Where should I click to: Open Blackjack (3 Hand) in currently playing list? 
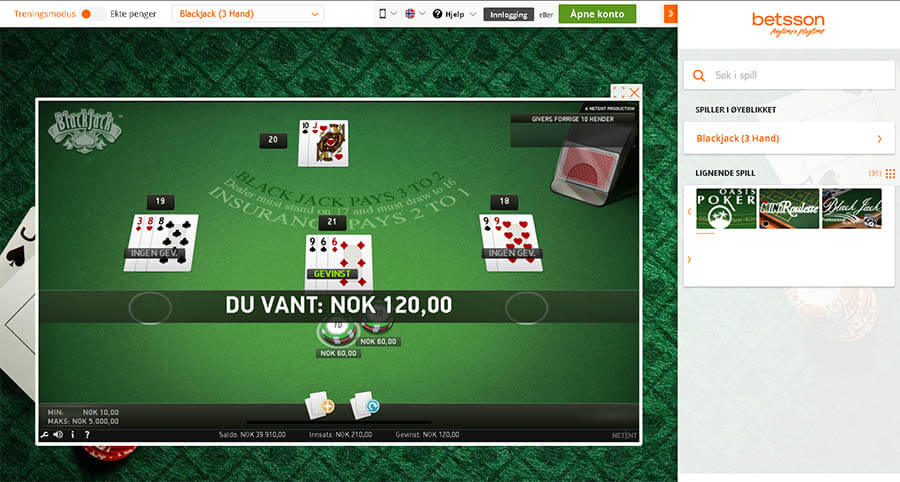(789, 138)
